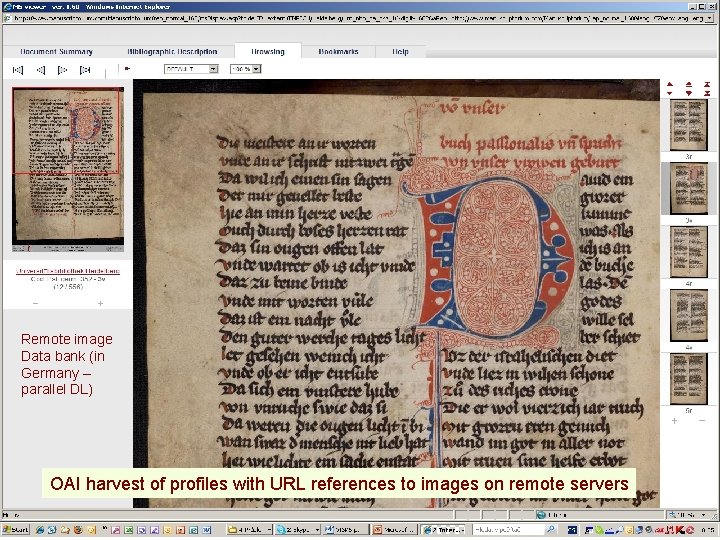Open the Bookmarks tab

coord(338,51)
